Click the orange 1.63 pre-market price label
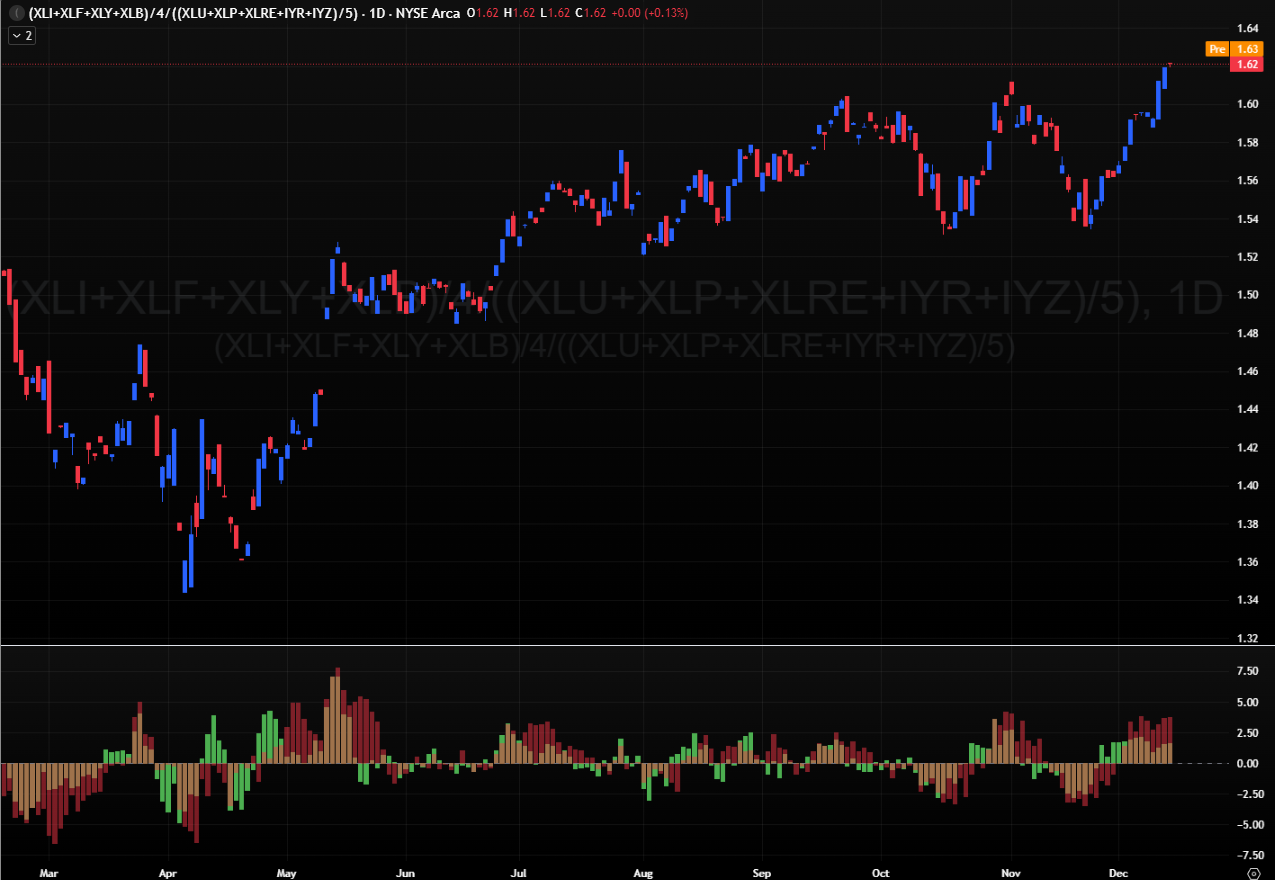 click(1247, 49)
